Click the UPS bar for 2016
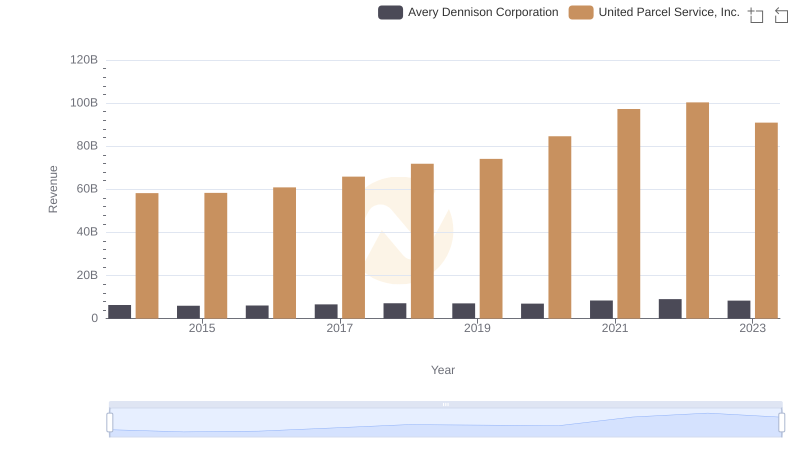This screenshot has height=461, width=800. pos(285,253)
